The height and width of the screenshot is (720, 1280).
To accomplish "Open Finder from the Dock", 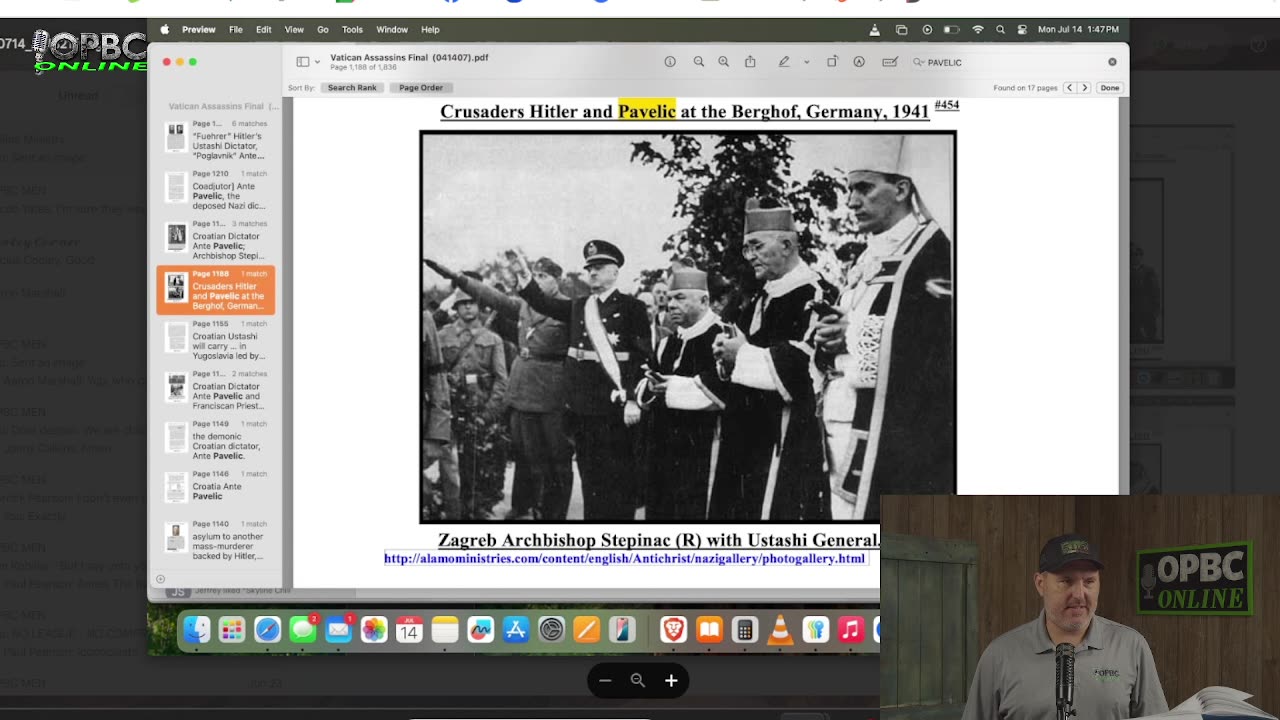I will (x=196, y=629).
